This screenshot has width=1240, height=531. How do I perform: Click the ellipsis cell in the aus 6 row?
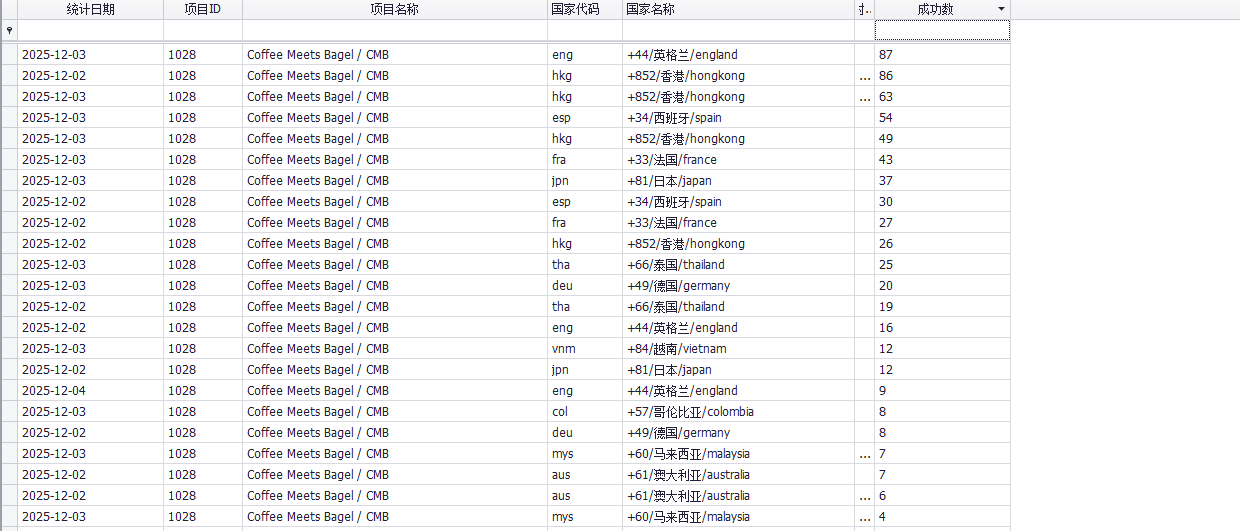coord(865,496)
